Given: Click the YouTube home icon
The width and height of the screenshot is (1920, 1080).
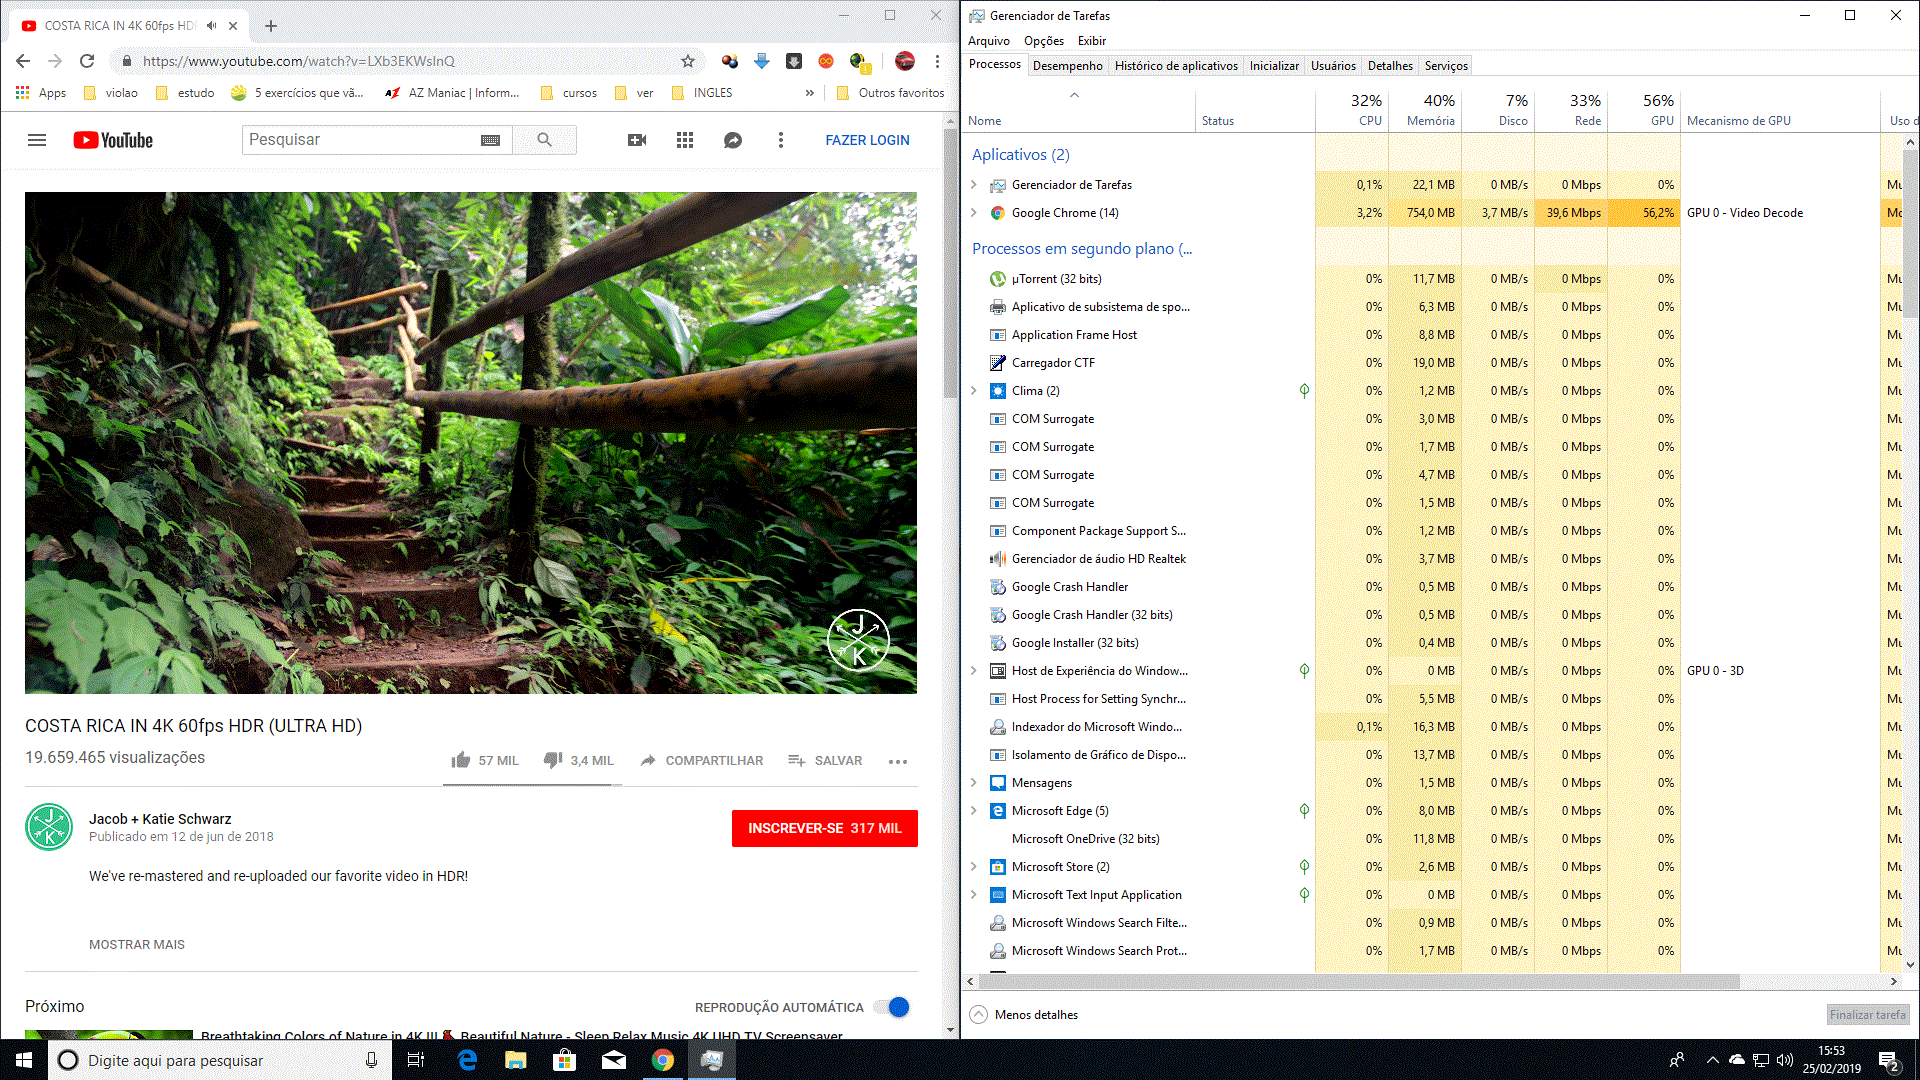Looking at the screenshot, I should pyautogui.click(x=112, y=140).
